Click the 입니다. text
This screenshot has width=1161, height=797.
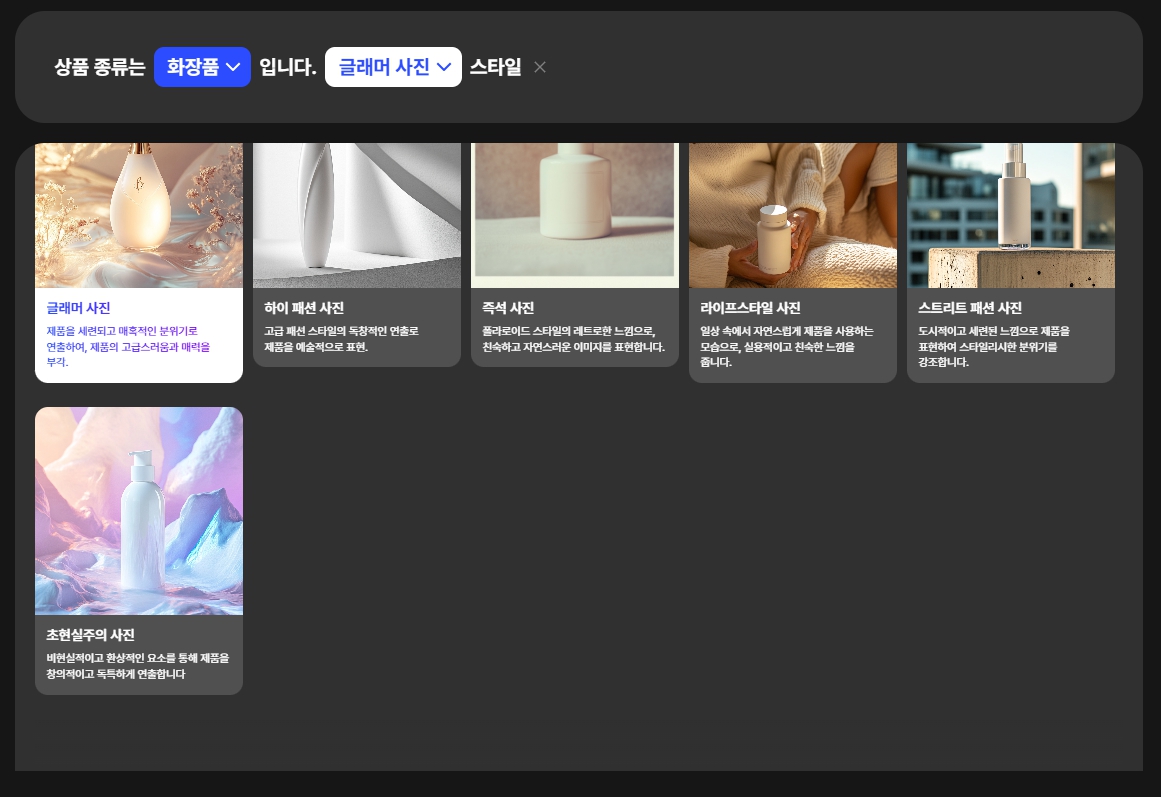click(288, 67)
